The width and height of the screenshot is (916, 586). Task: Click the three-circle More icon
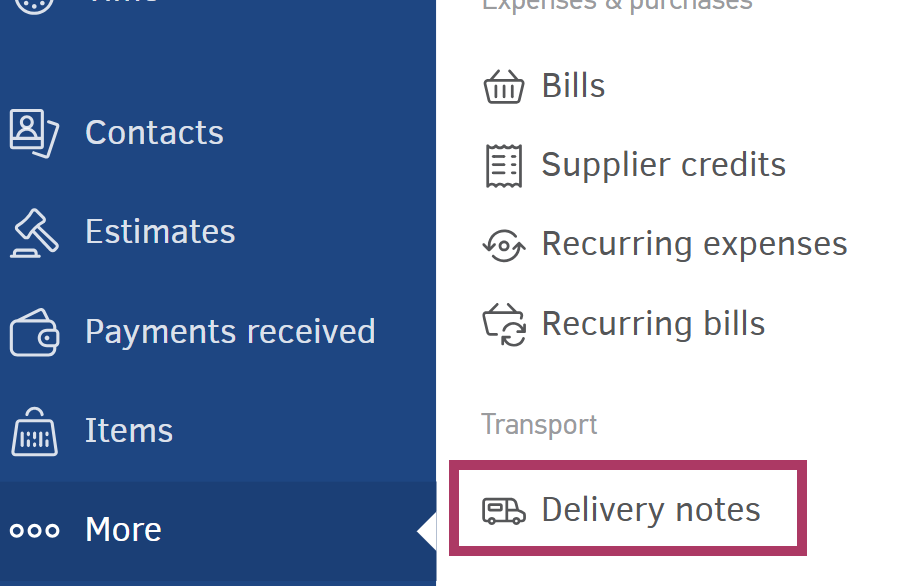pos(34,530)
